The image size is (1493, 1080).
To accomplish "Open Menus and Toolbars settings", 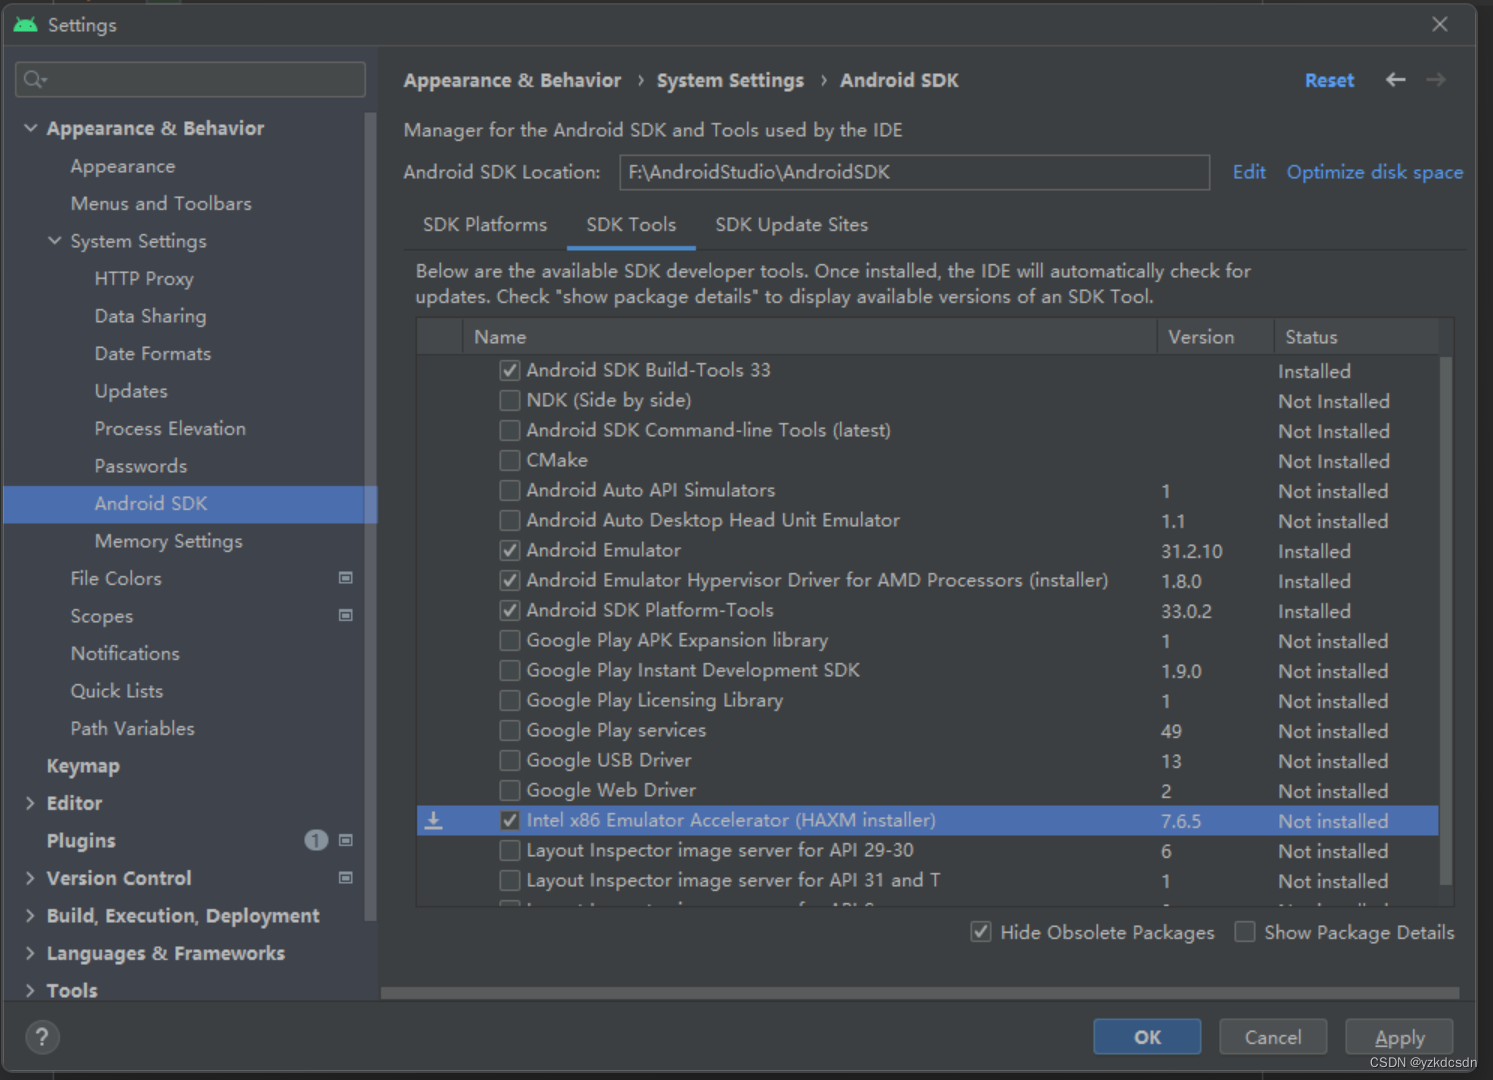I will [x=161, y=203].
